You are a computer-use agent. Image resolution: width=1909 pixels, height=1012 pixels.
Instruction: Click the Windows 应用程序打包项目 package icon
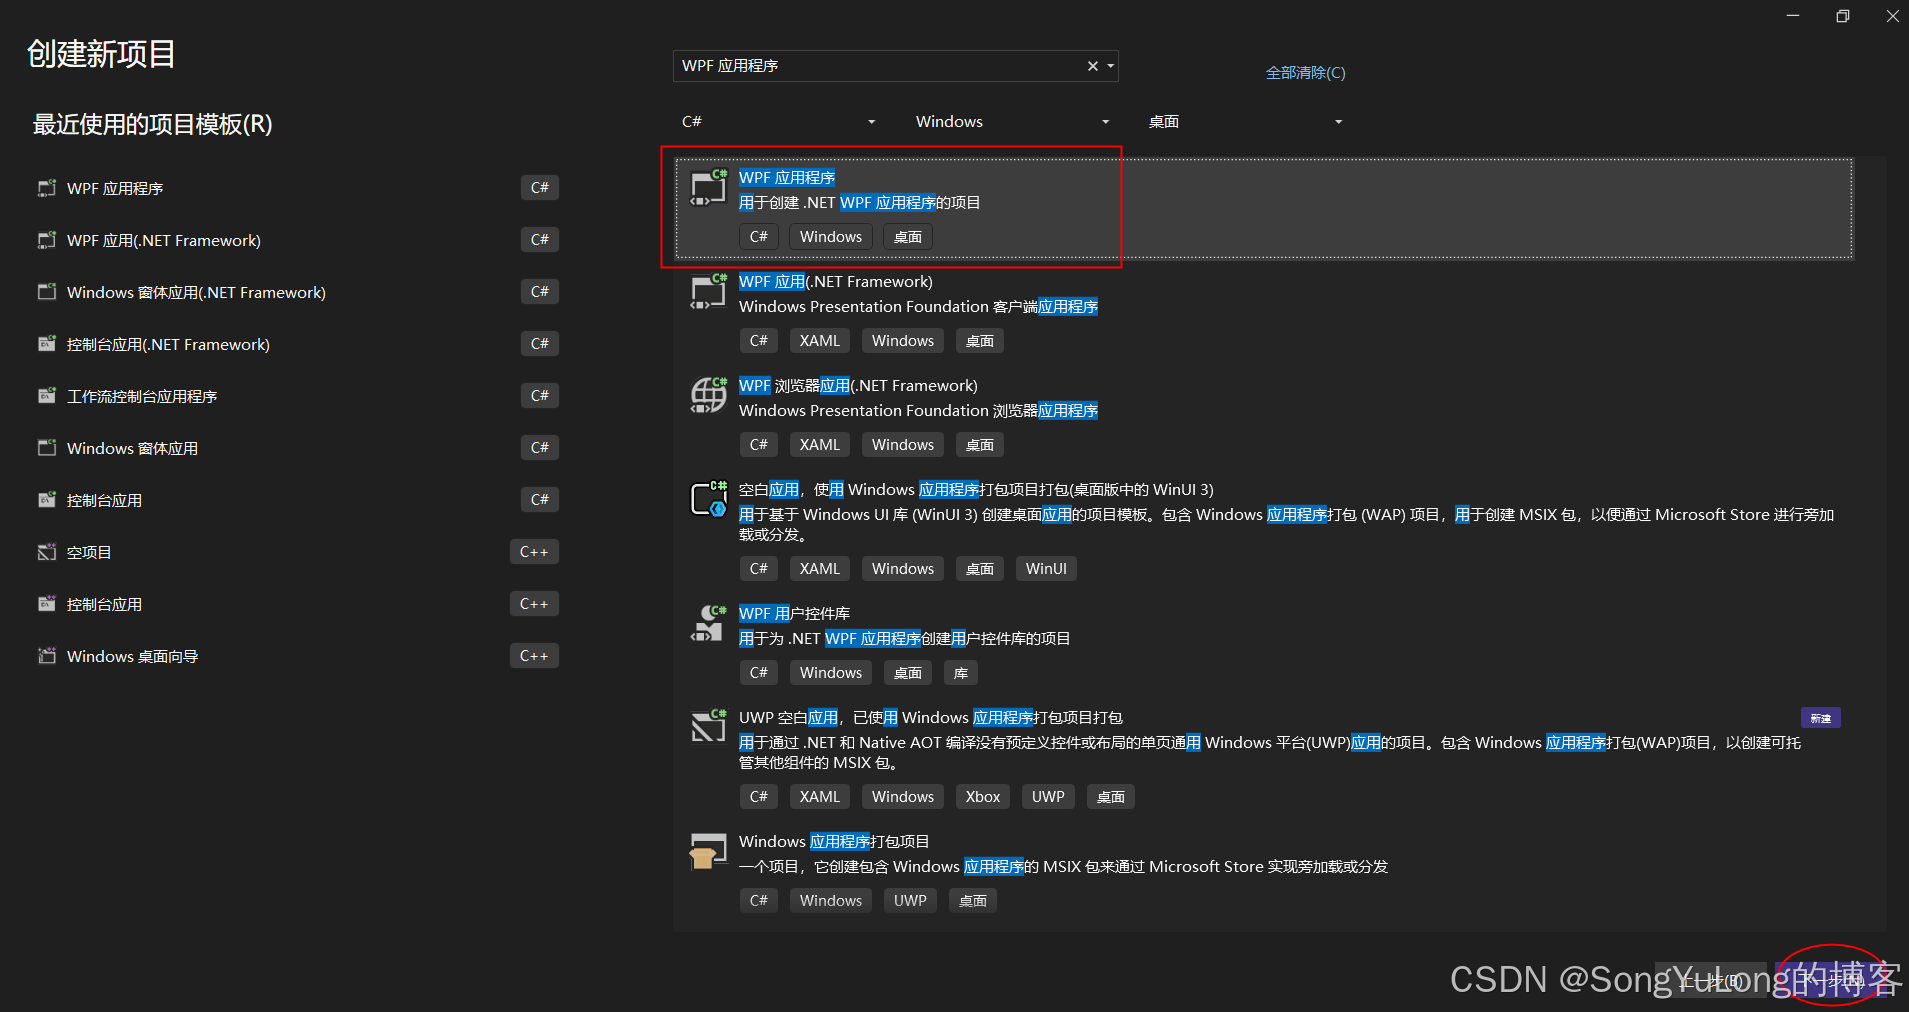tap(709, 851)
